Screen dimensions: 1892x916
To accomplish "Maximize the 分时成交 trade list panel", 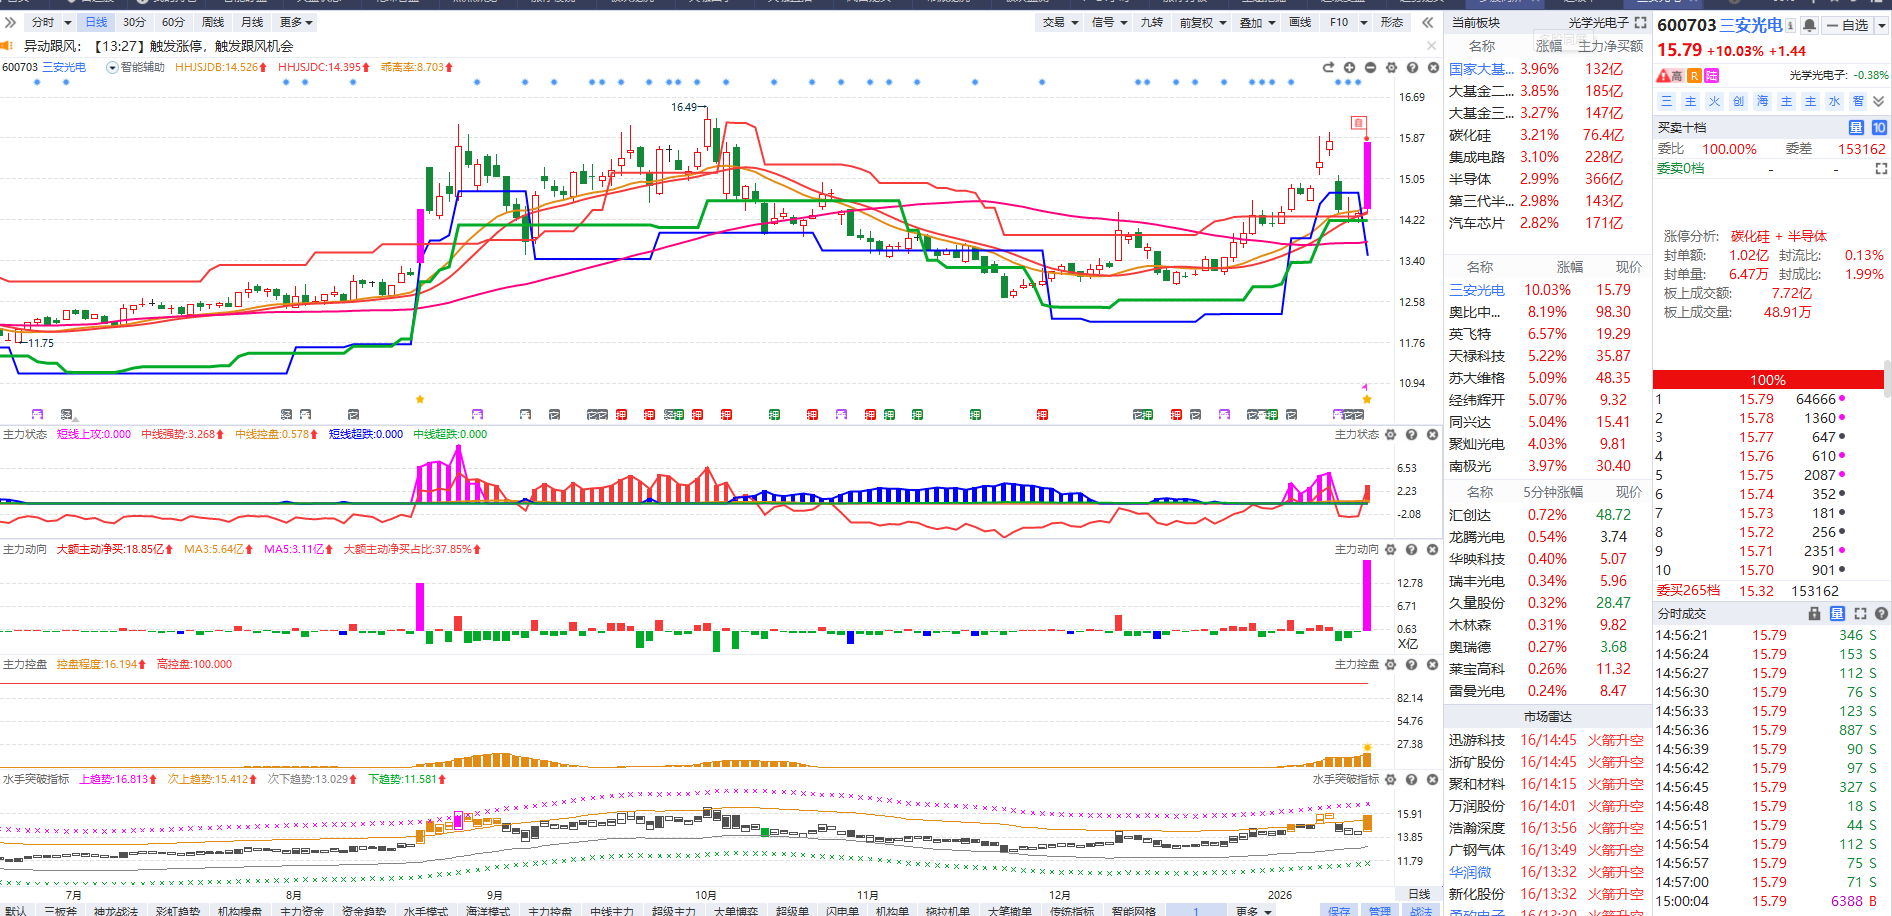I will [1860, 614].
